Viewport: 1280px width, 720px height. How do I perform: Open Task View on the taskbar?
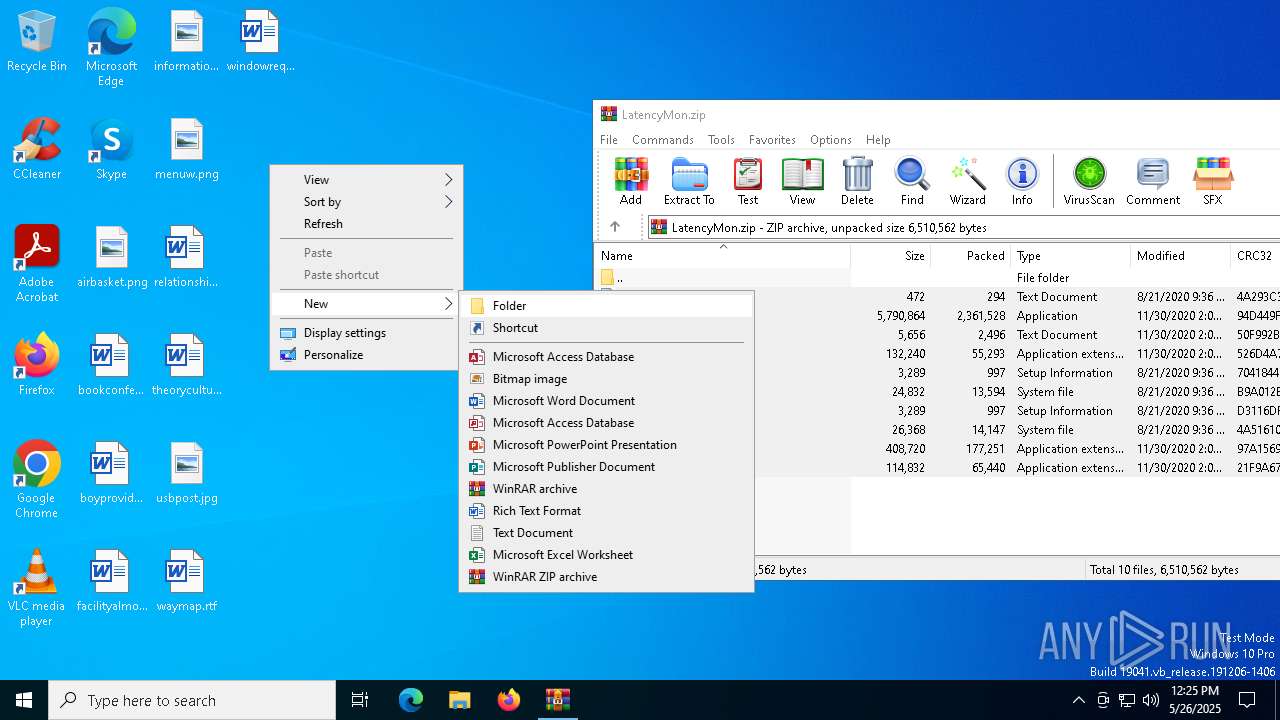[x=360, y=700]
